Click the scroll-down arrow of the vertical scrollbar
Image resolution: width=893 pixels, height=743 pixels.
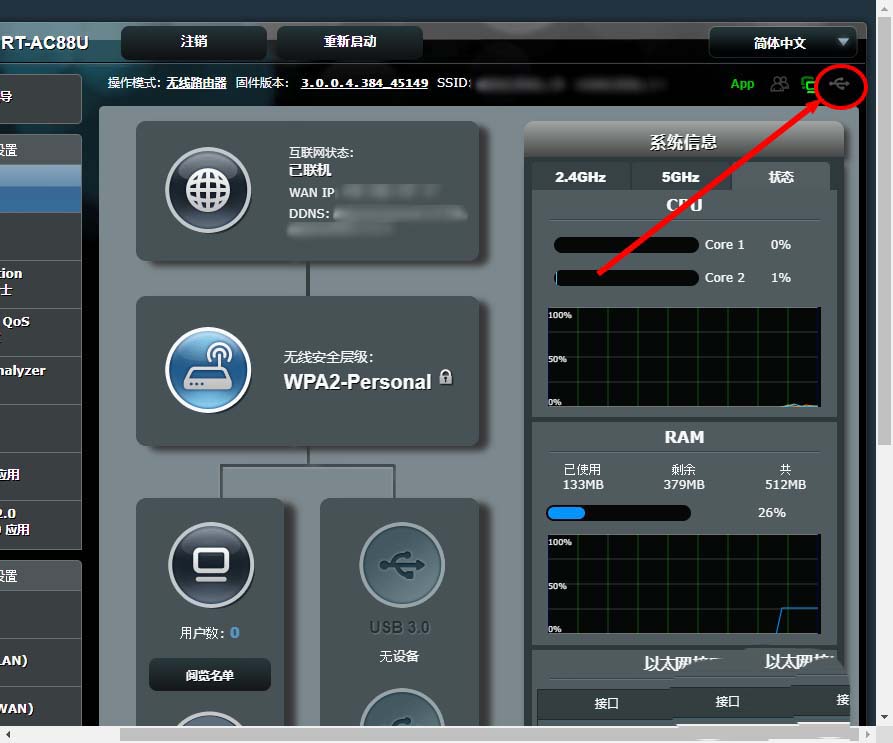(884, 717)
